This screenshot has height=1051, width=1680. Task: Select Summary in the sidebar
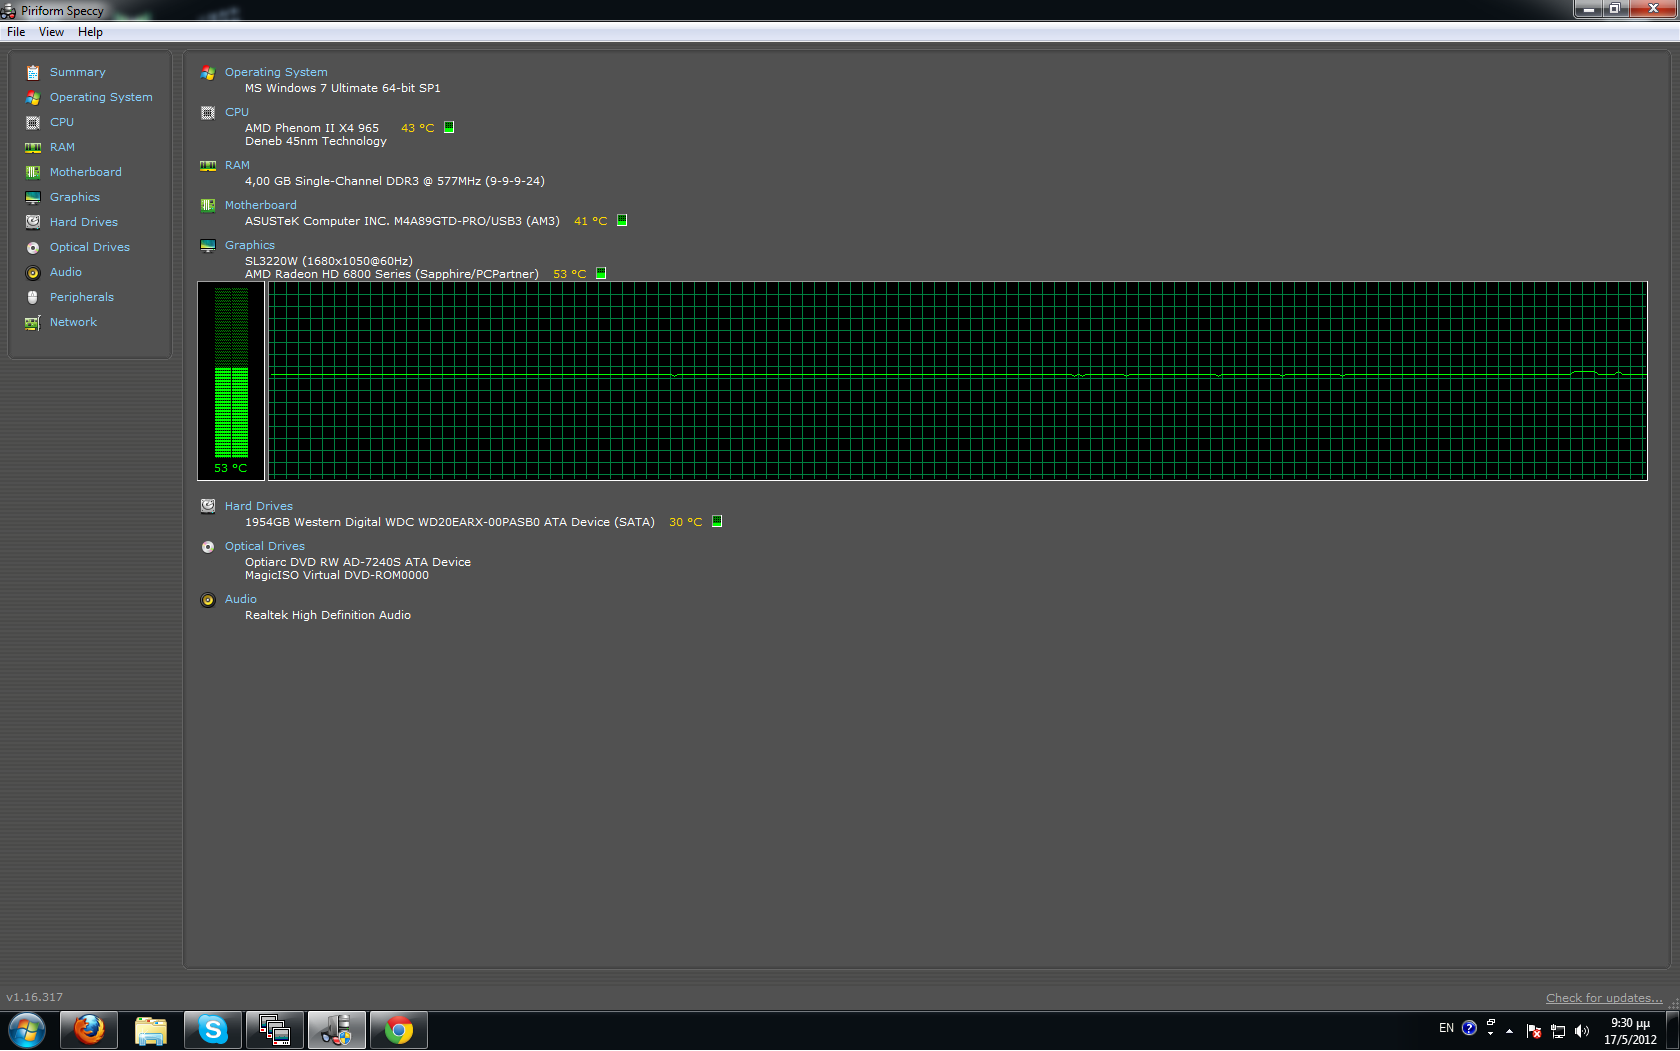click(x=78, y=72)
